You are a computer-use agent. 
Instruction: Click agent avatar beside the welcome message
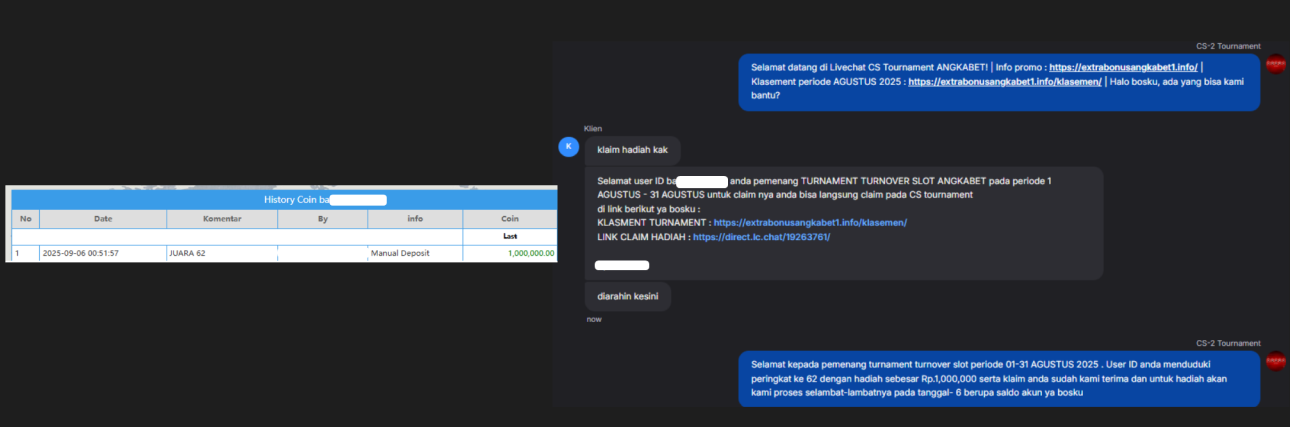point(1275,63)
